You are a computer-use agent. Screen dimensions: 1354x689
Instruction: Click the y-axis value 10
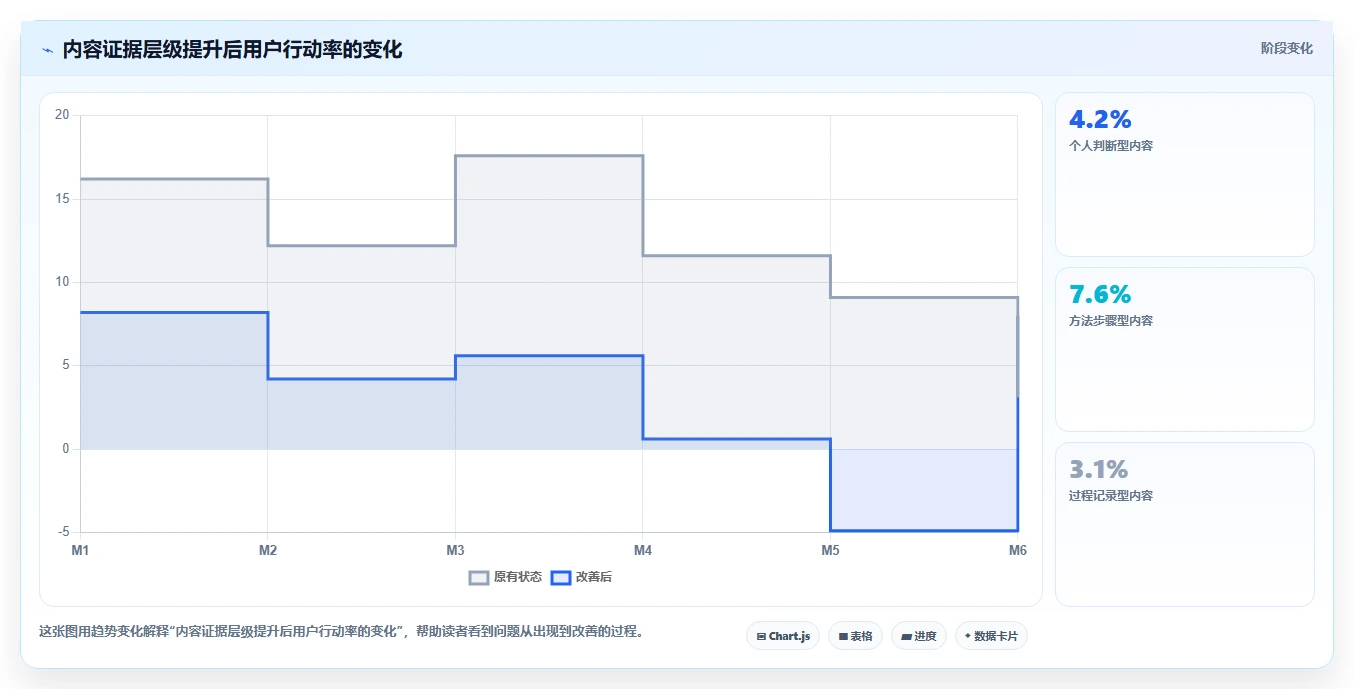click(62, 282)
